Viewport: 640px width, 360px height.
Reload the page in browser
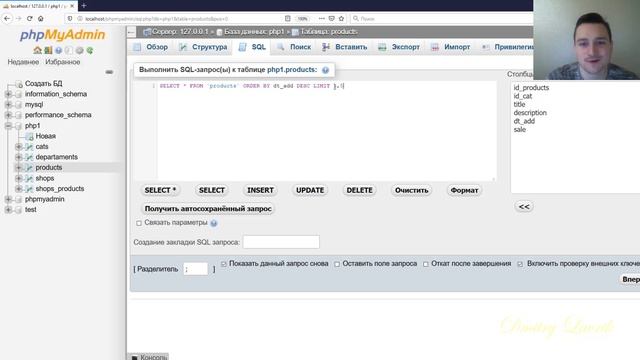point(29,18)
